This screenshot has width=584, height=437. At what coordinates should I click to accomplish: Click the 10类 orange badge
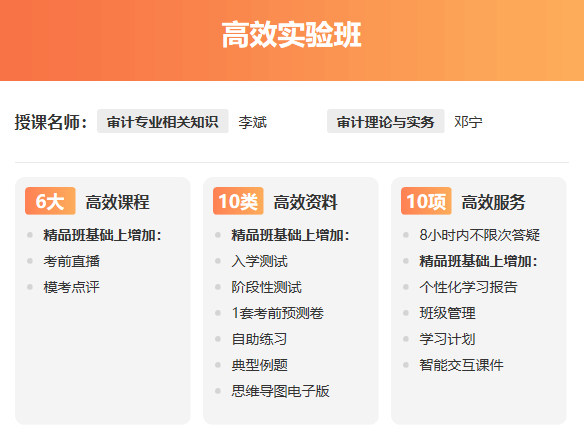coord(238,201)
